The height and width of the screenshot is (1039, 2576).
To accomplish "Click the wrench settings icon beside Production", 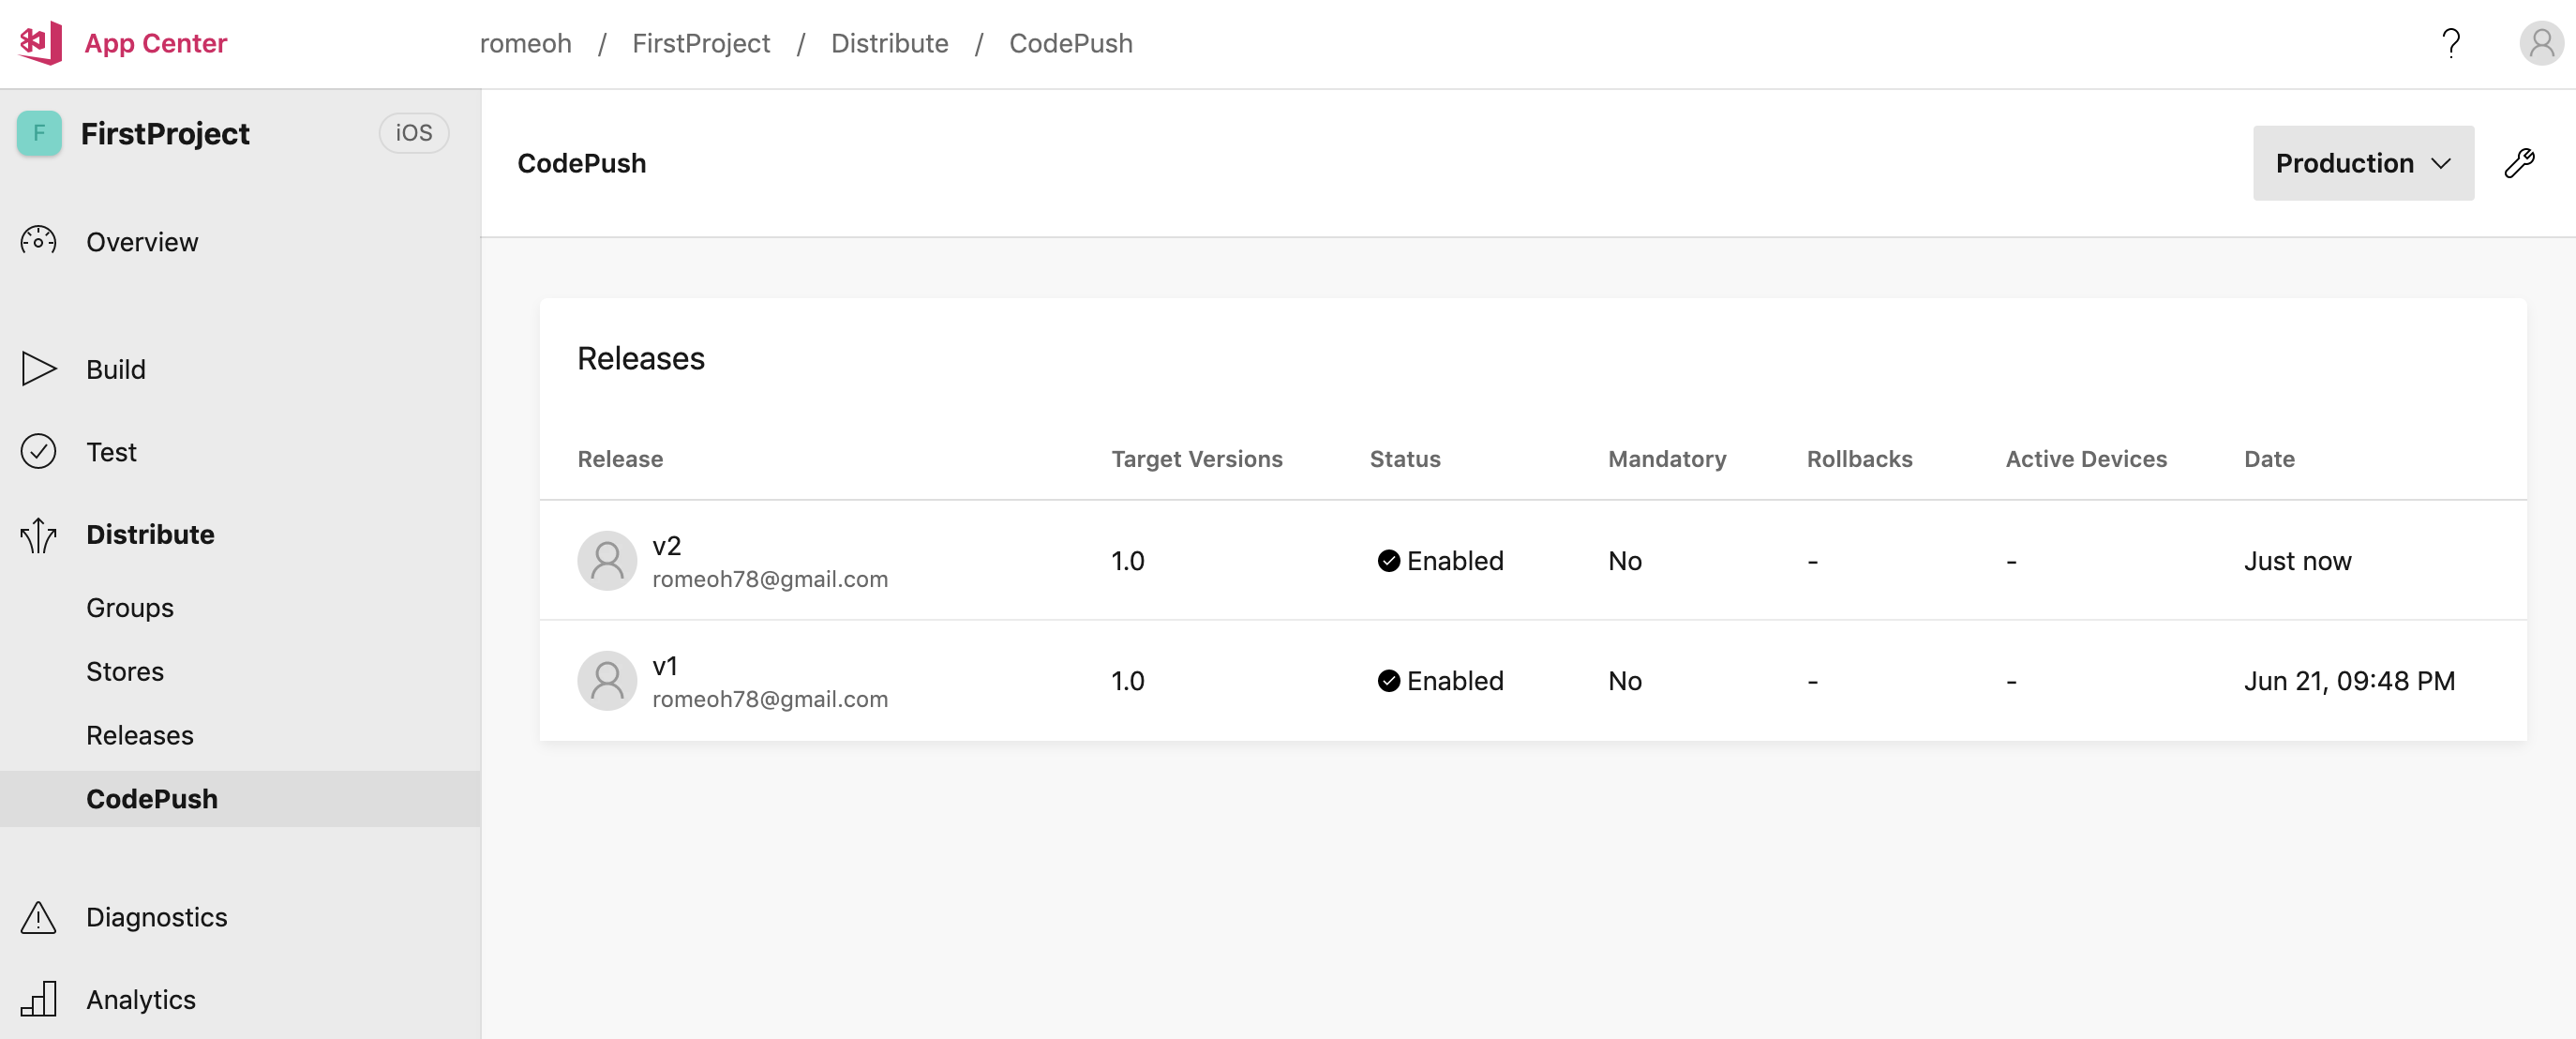I will [2519, 163].
